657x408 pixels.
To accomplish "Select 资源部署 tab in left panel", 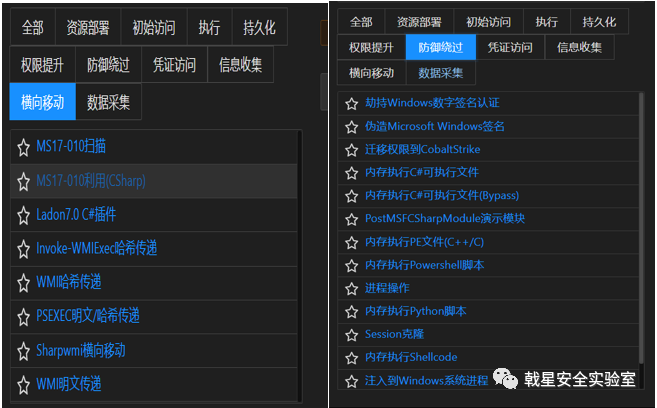I will [x=88, y=27].
